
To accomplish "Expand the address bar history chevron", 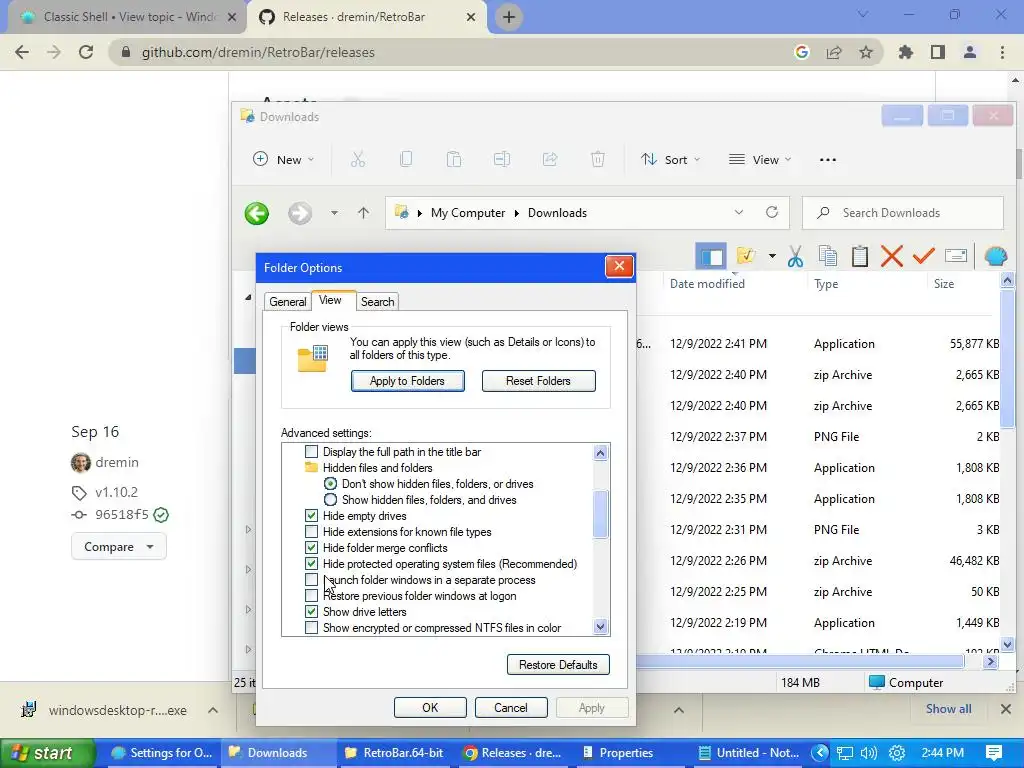I will click(x=739, y=212).
